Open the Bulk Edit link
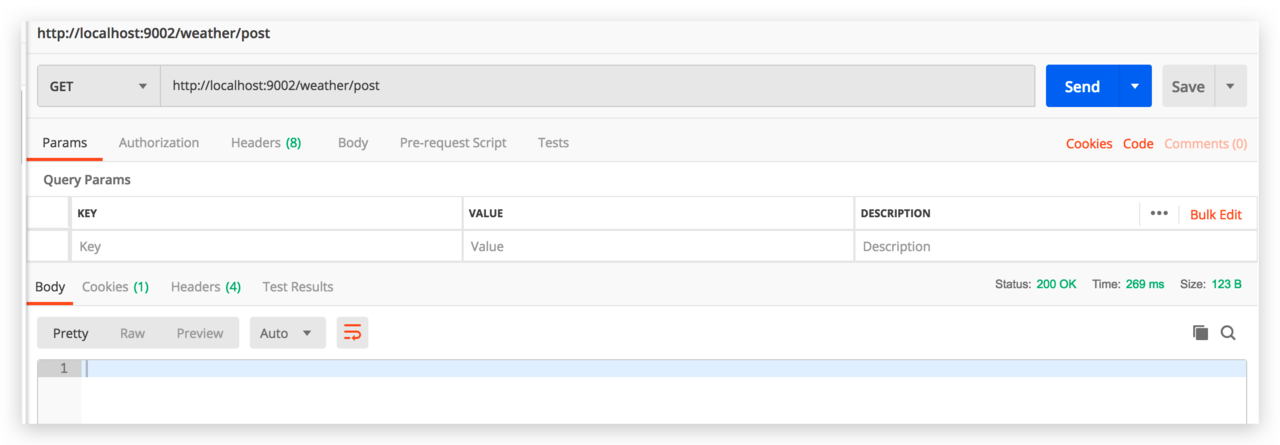1280x445 pixels. (x=1216, y=214)
